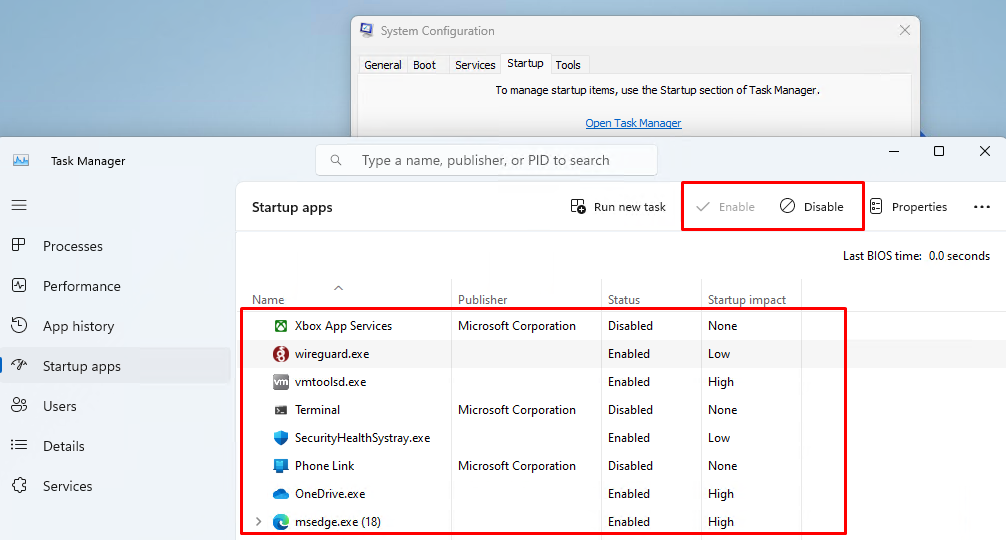
Task: Close the System Configuration window
Action: click(905, 30)
